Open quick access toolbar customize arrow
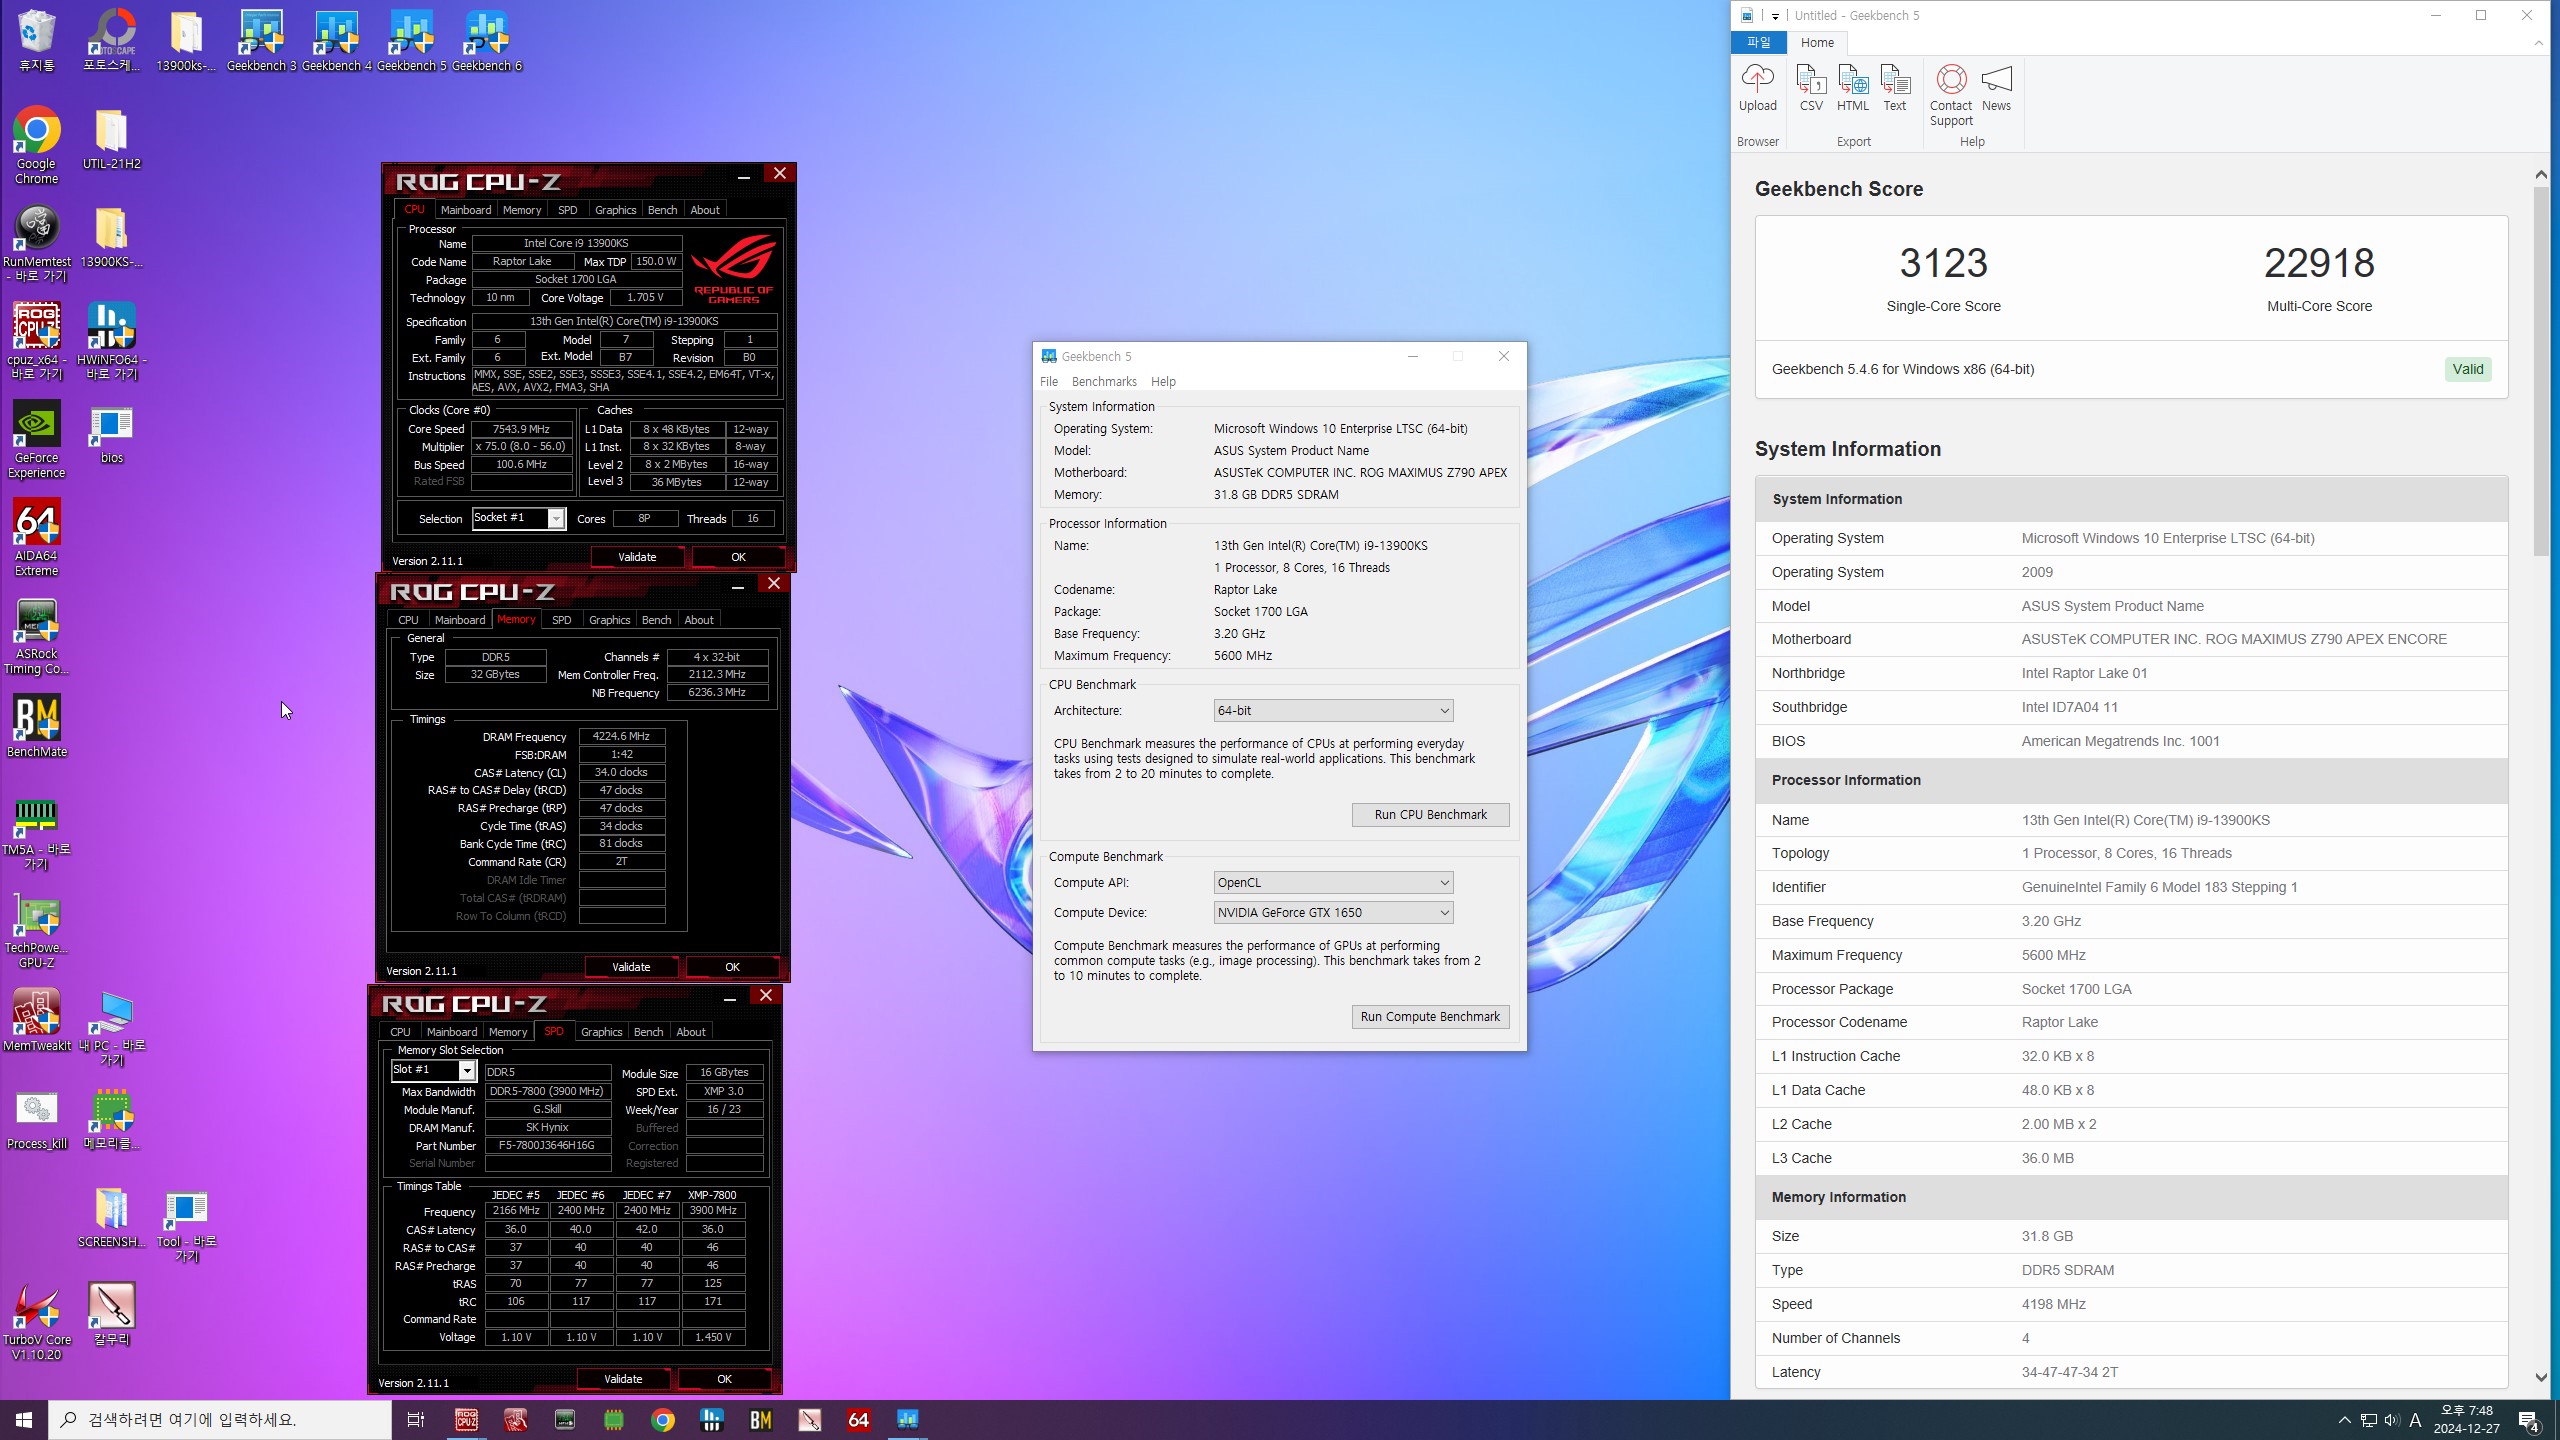 [1775, 16]
